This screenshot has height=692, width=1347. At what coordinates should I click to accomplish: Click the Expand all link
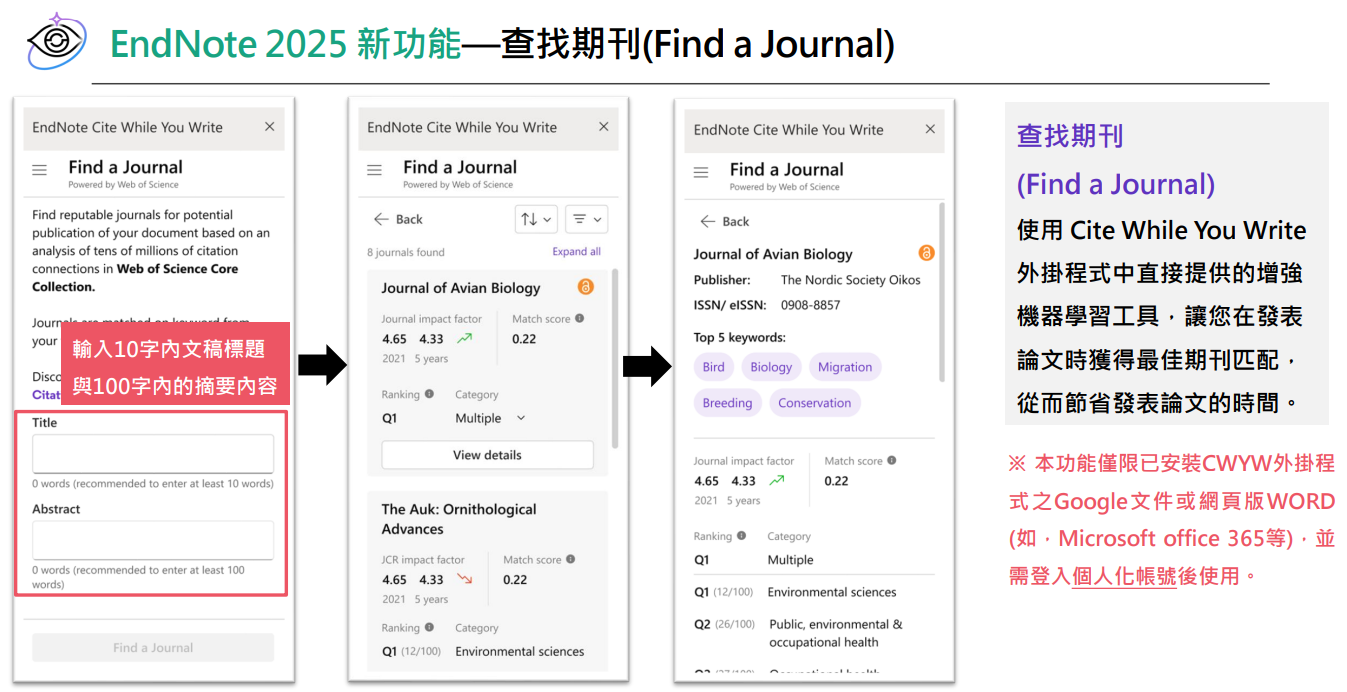coord(577,251)
